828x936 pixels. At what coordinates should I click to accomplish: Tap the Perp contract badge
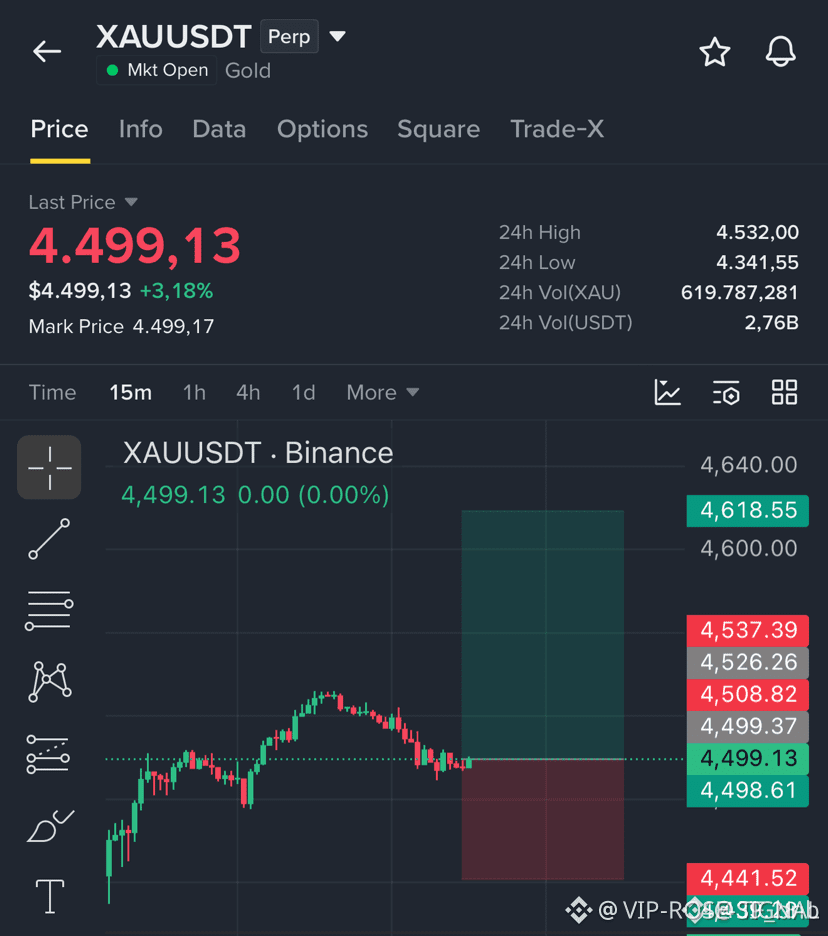[x=289, y=36]
